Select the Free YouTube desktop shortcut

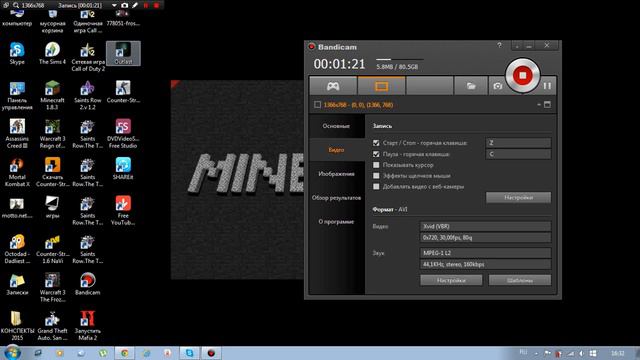[123, 211]
